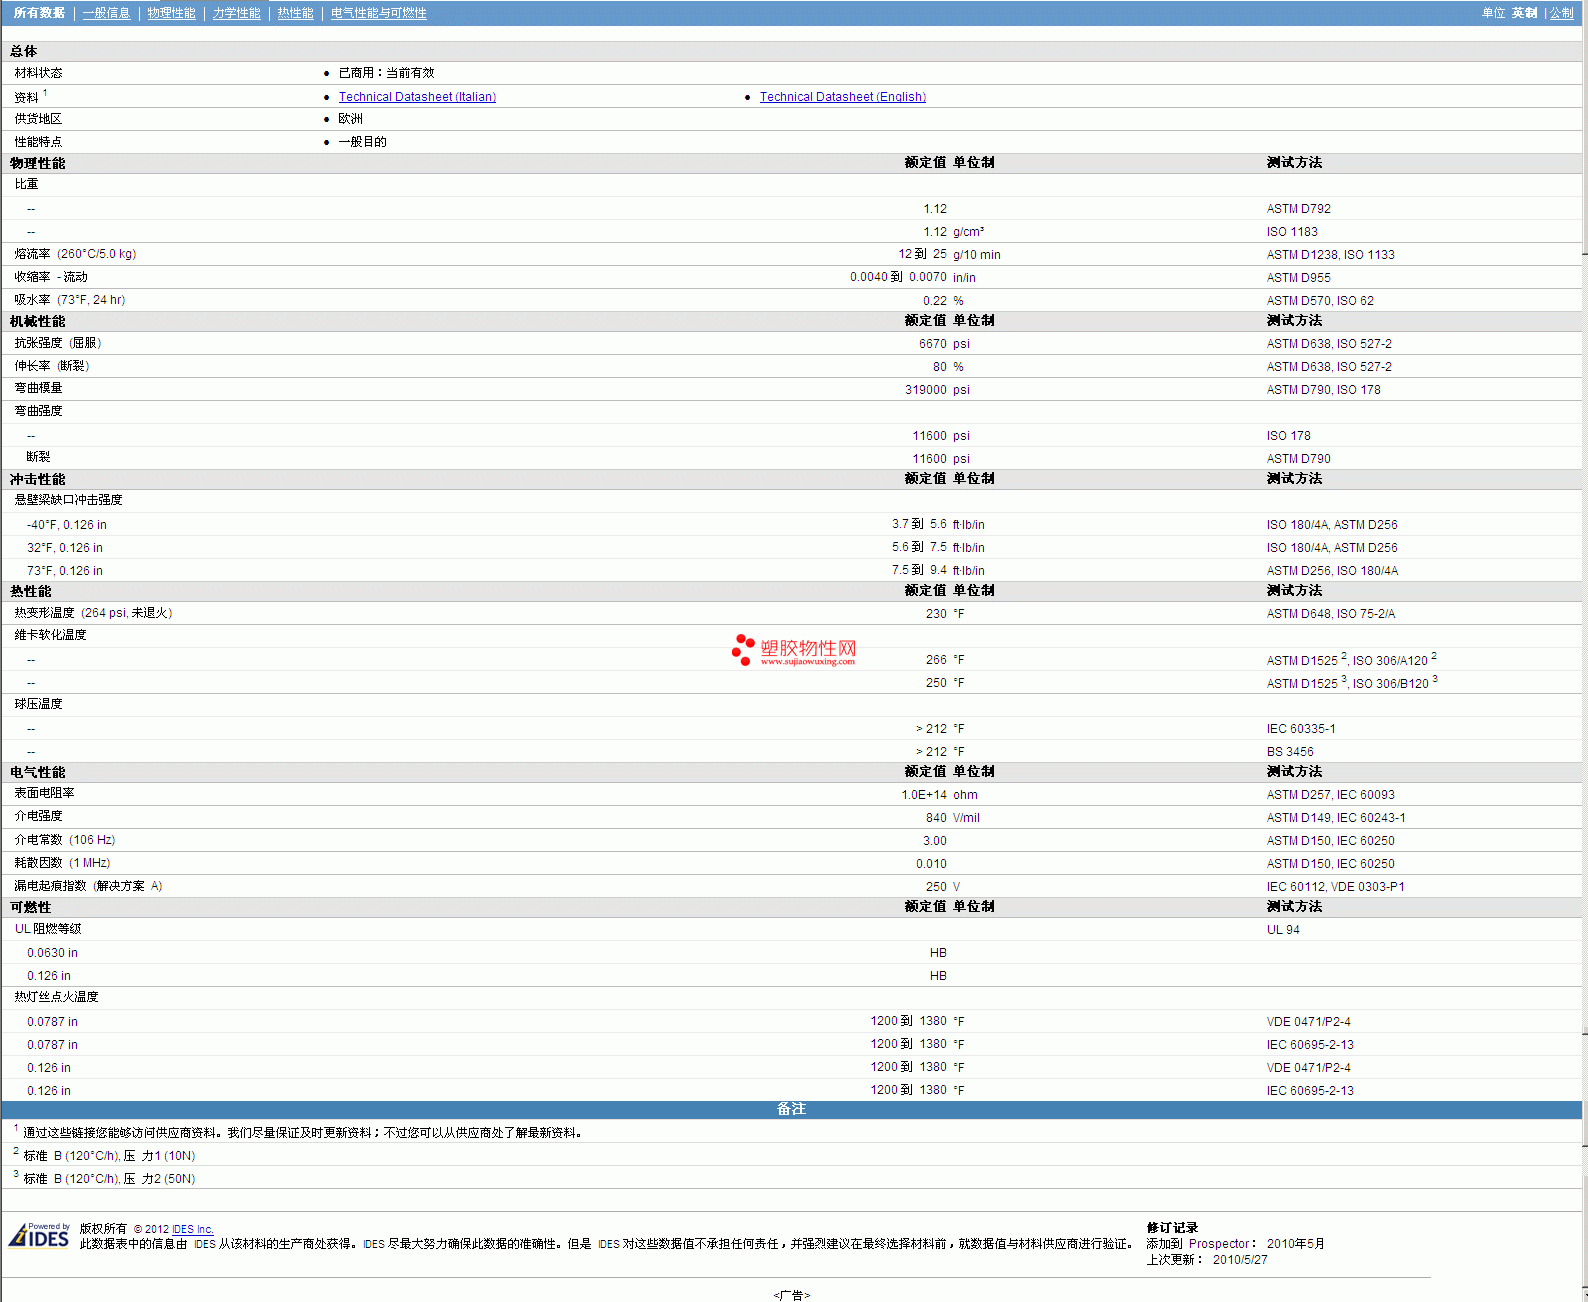Open Technical Datasheet (Italian) link
1588x1302 pixels.
[417, 97]
